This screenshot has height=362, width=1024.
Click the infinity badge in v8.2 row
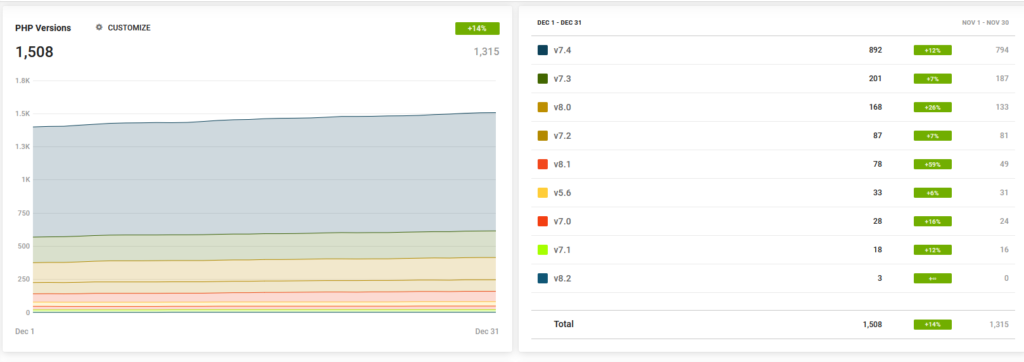tap(933, 278)
